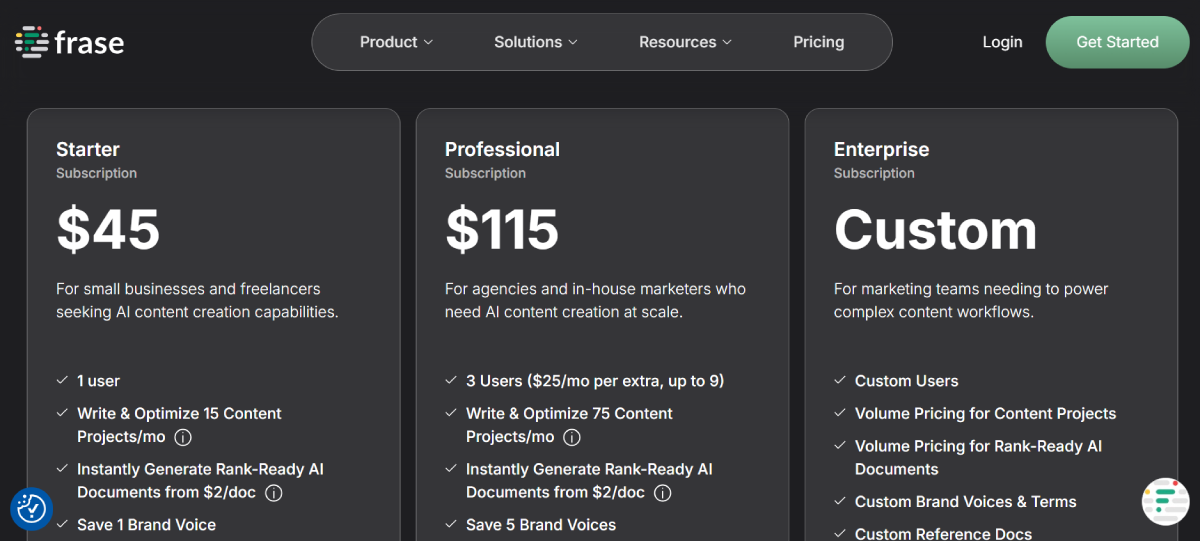Viewport: 1200px width, 541px height.
Task: Expand the Resources dropdown menu
Action: [685, 42]
